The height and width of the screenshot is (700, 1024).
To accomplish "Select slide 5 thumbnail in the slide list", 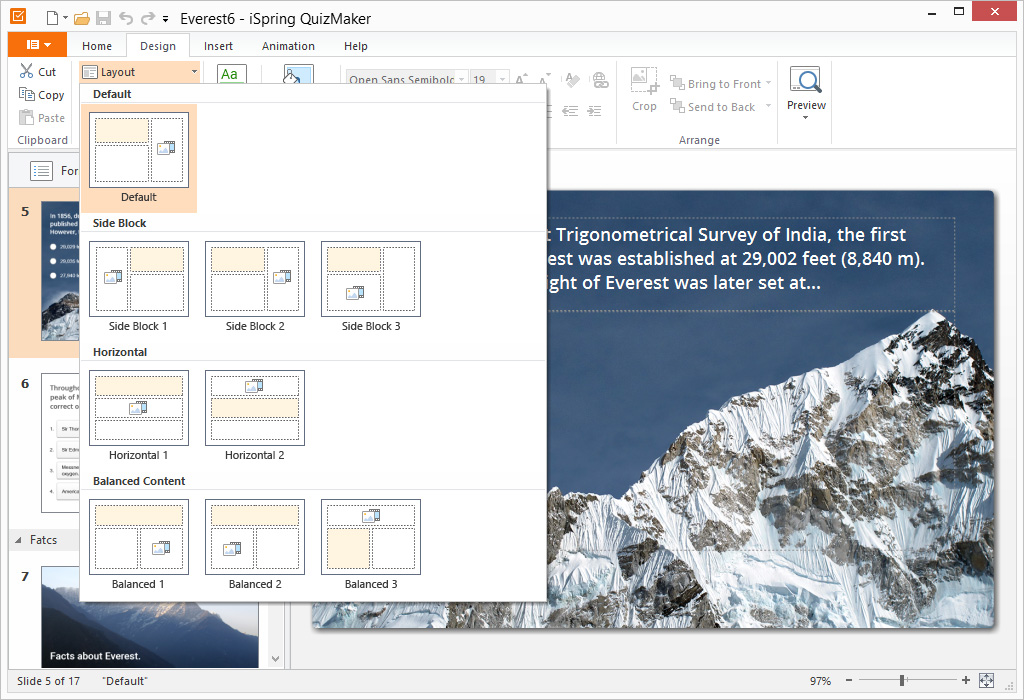I will coord(60,271).
